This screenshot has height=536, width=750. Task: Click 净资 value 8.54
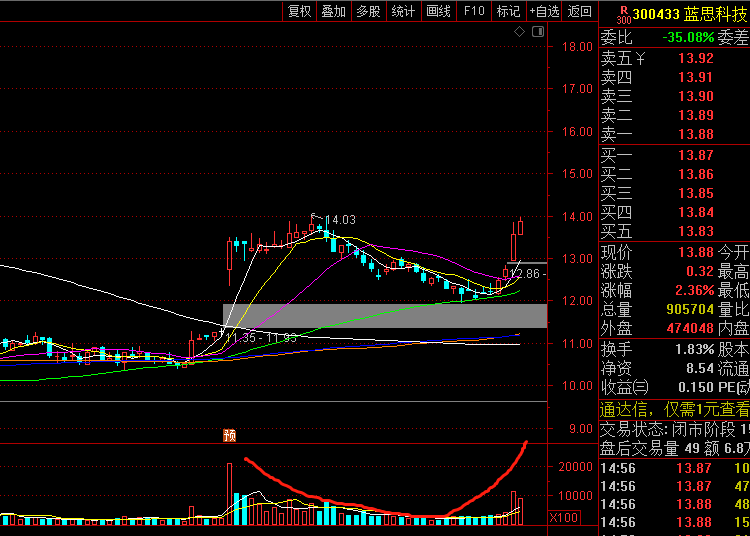(x=700, y=369)
